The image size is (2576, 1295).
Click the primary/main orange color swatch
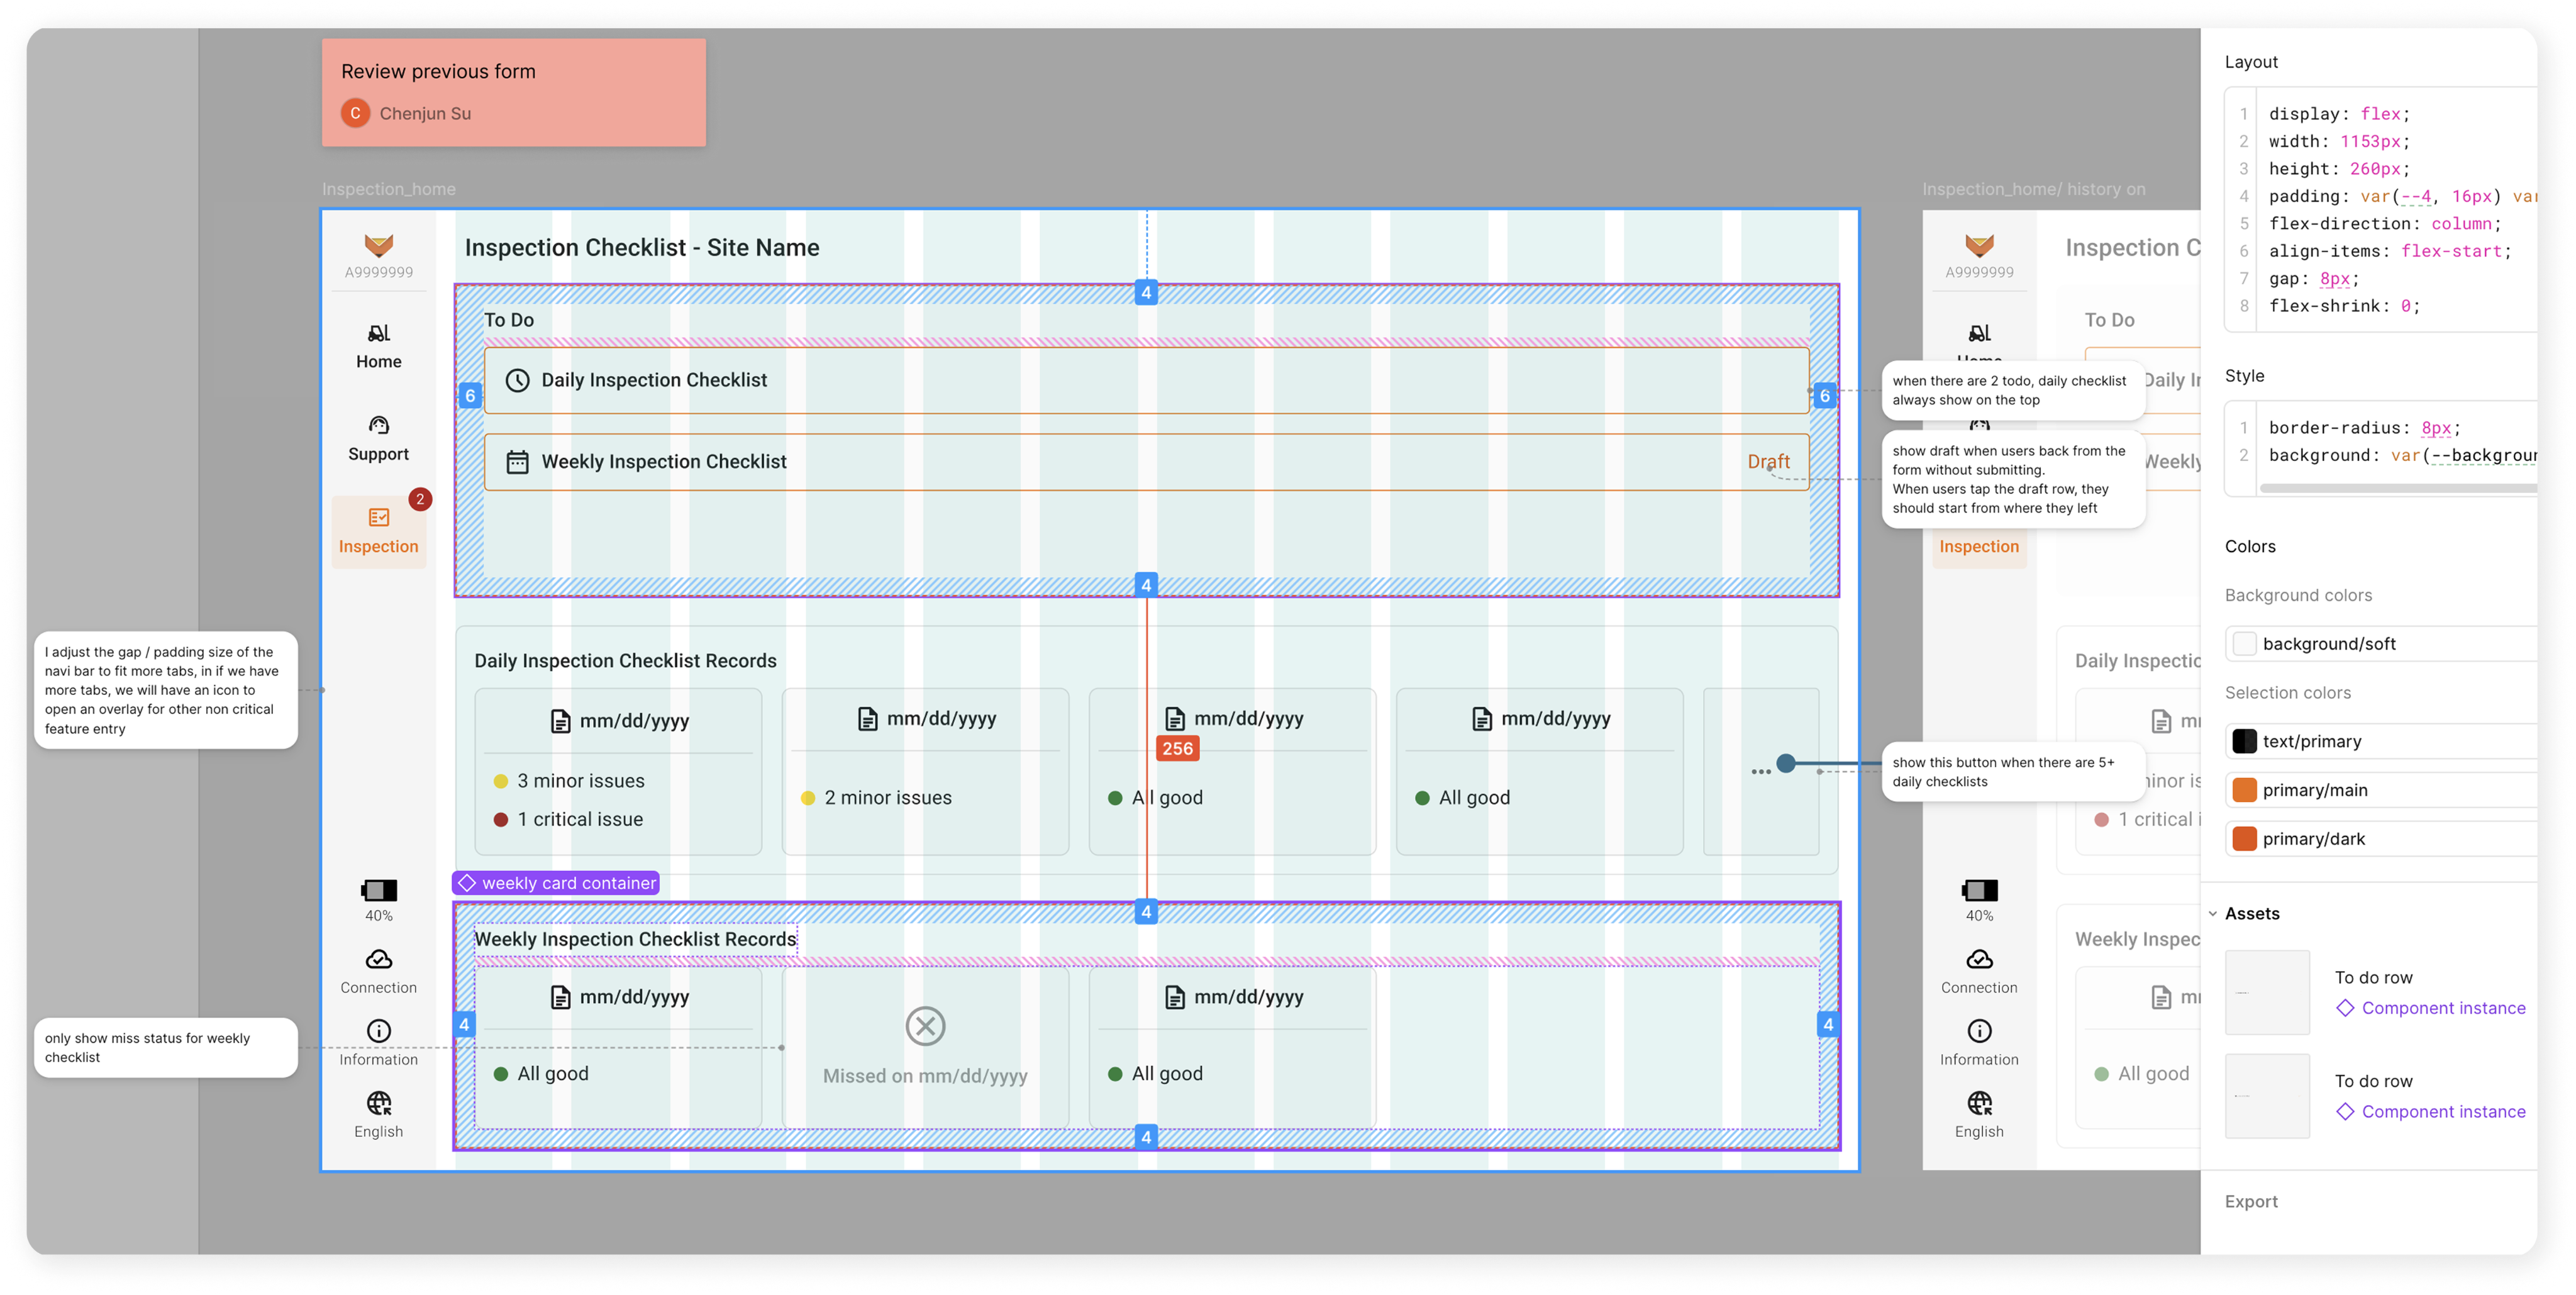[x=2245, y=790]
